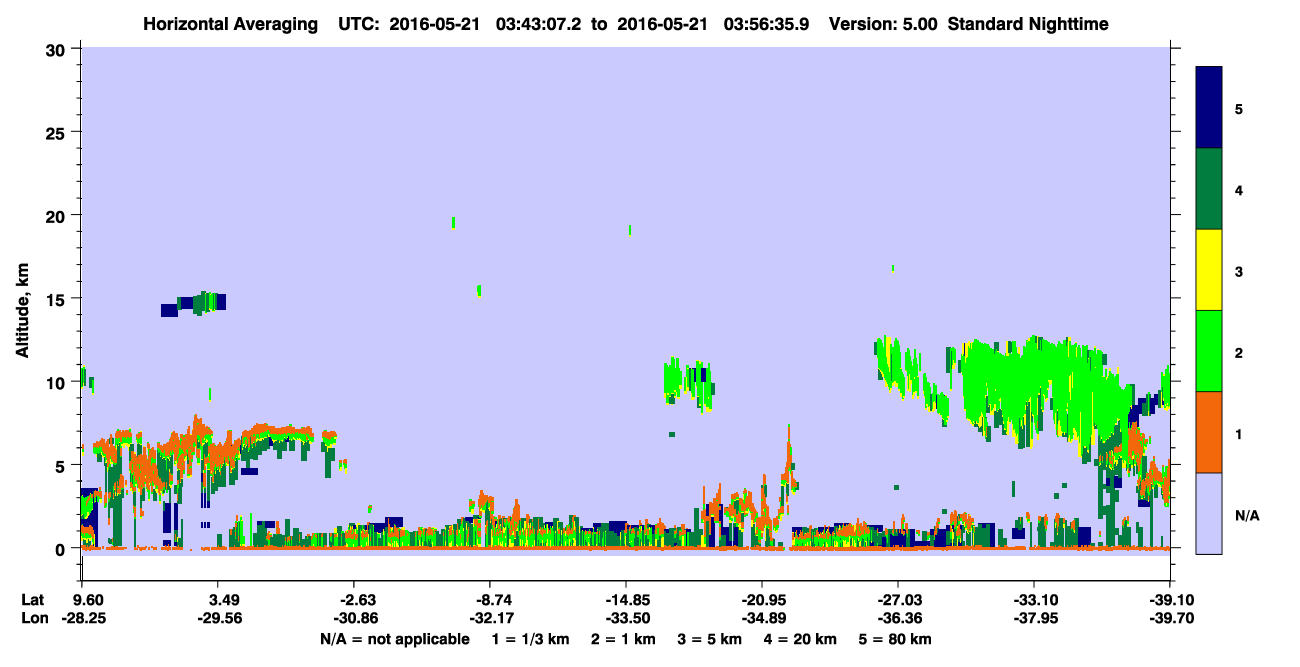Click latitude value '-14.85'

click(626, 600)
